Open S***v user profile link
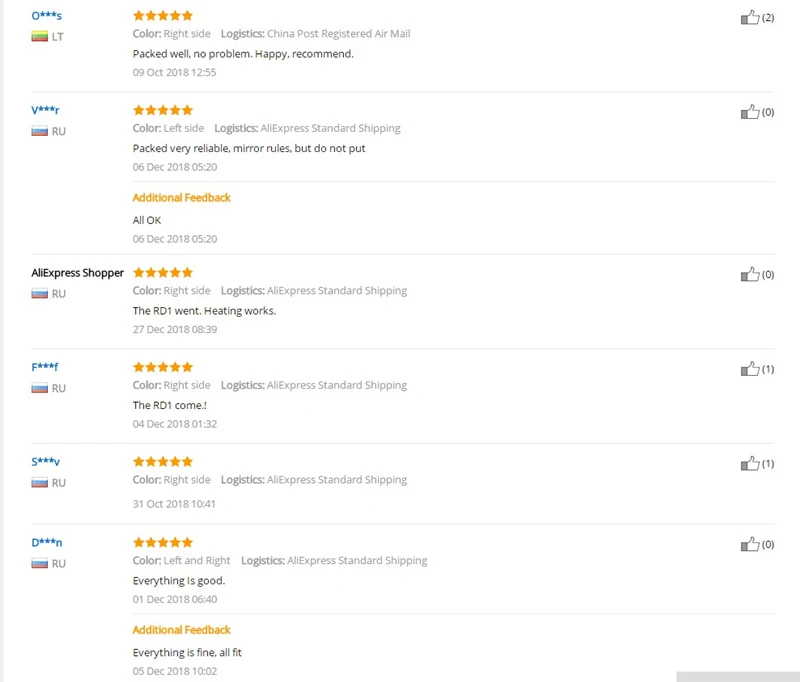This screenshot has height=682, width=800. (x=45, y=462)
